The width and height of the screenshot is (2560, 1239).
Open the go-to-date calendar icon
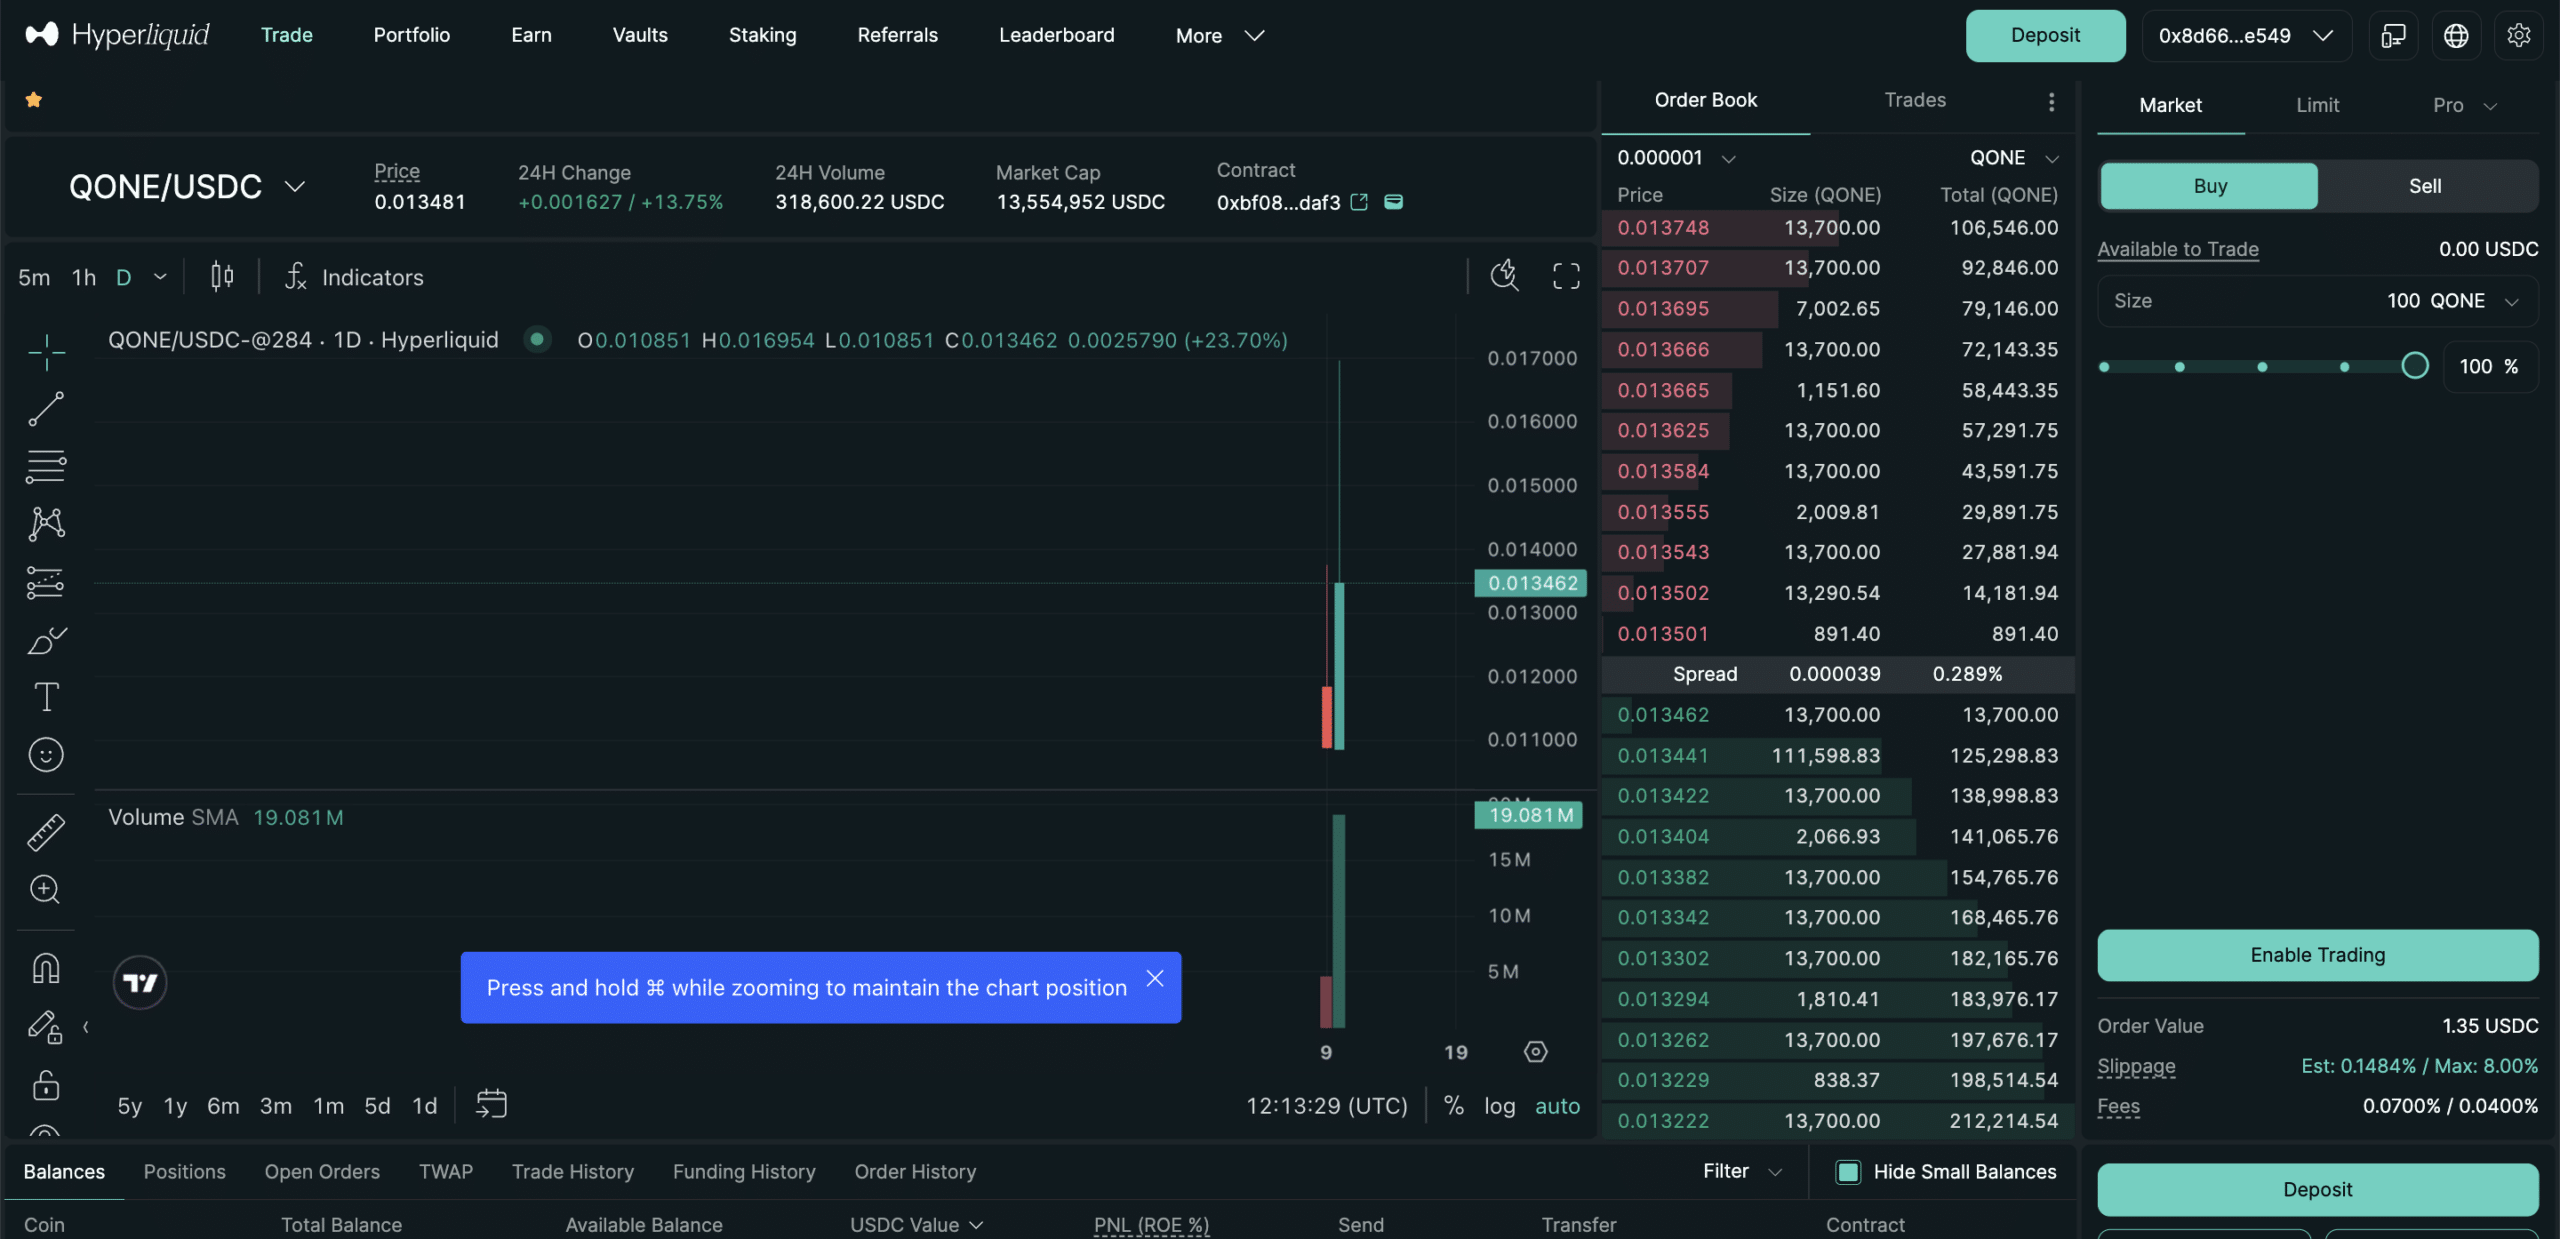coord(491,1104)
